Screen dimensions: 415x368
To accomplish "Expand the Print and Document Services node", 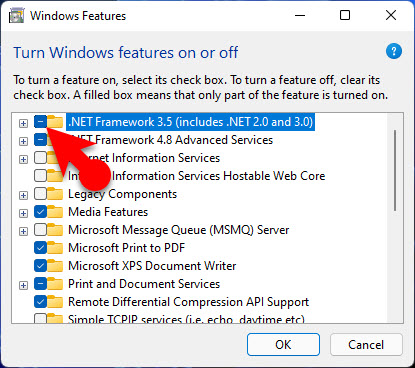I will 23,285.
